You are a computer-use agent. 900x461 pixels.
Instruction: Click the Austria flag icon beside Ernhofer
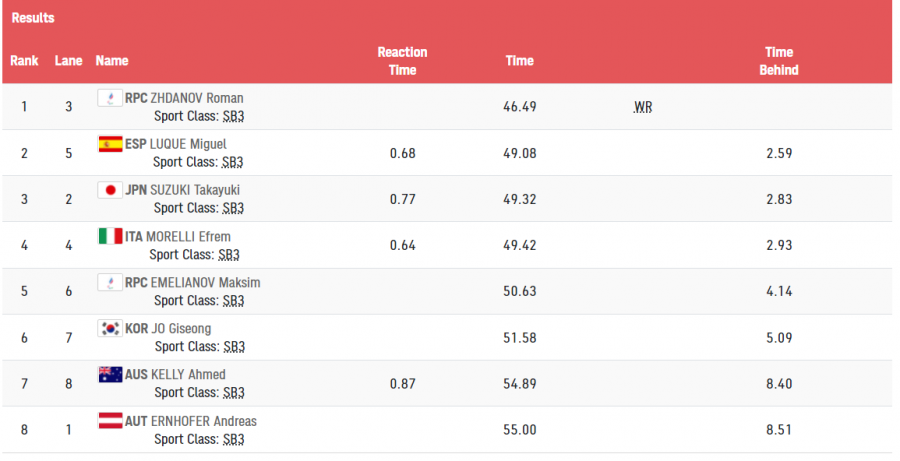110,420
